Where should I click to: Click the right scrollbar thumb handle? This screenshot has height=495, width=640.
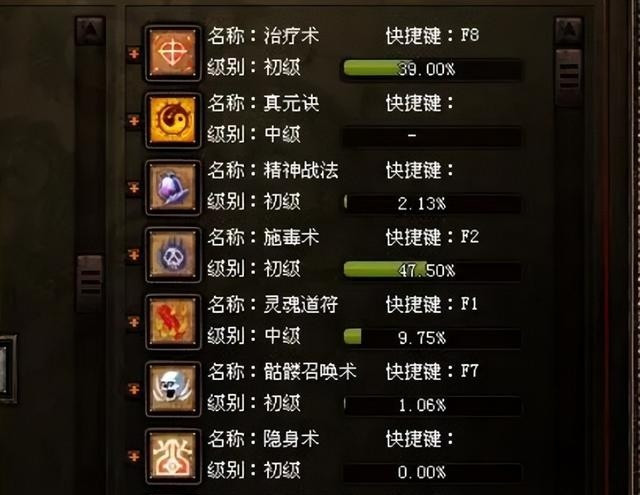(569, 76)
